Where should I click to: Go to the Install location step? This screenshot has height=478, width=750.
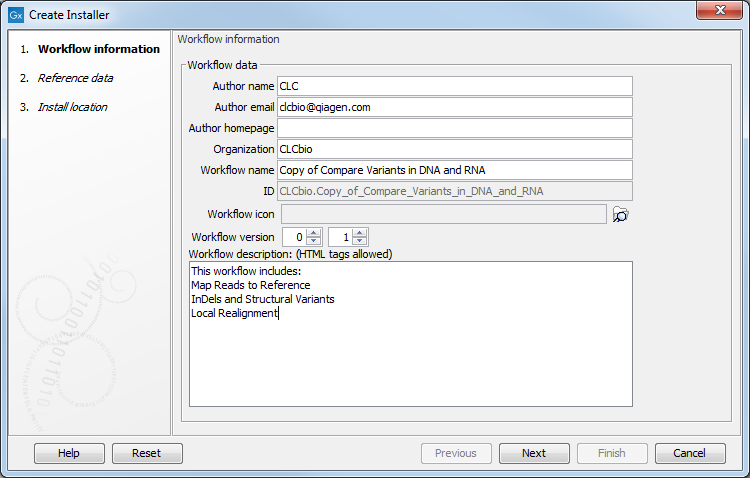coord(73,107)
